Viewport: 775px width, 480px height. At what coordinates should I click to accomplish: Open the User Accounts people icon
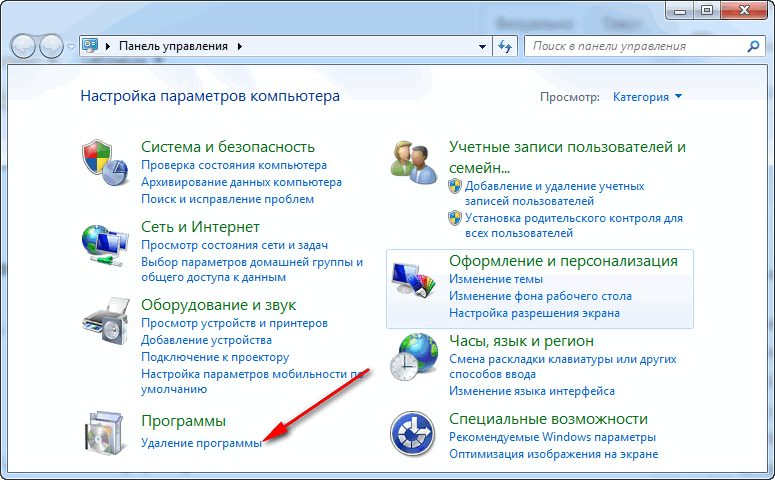(x=413, y=163)
